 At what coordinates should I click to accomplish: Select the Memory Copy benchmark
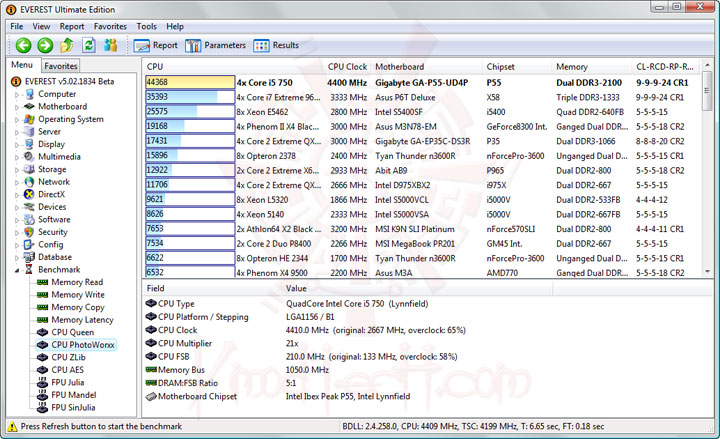click(78, 307)
